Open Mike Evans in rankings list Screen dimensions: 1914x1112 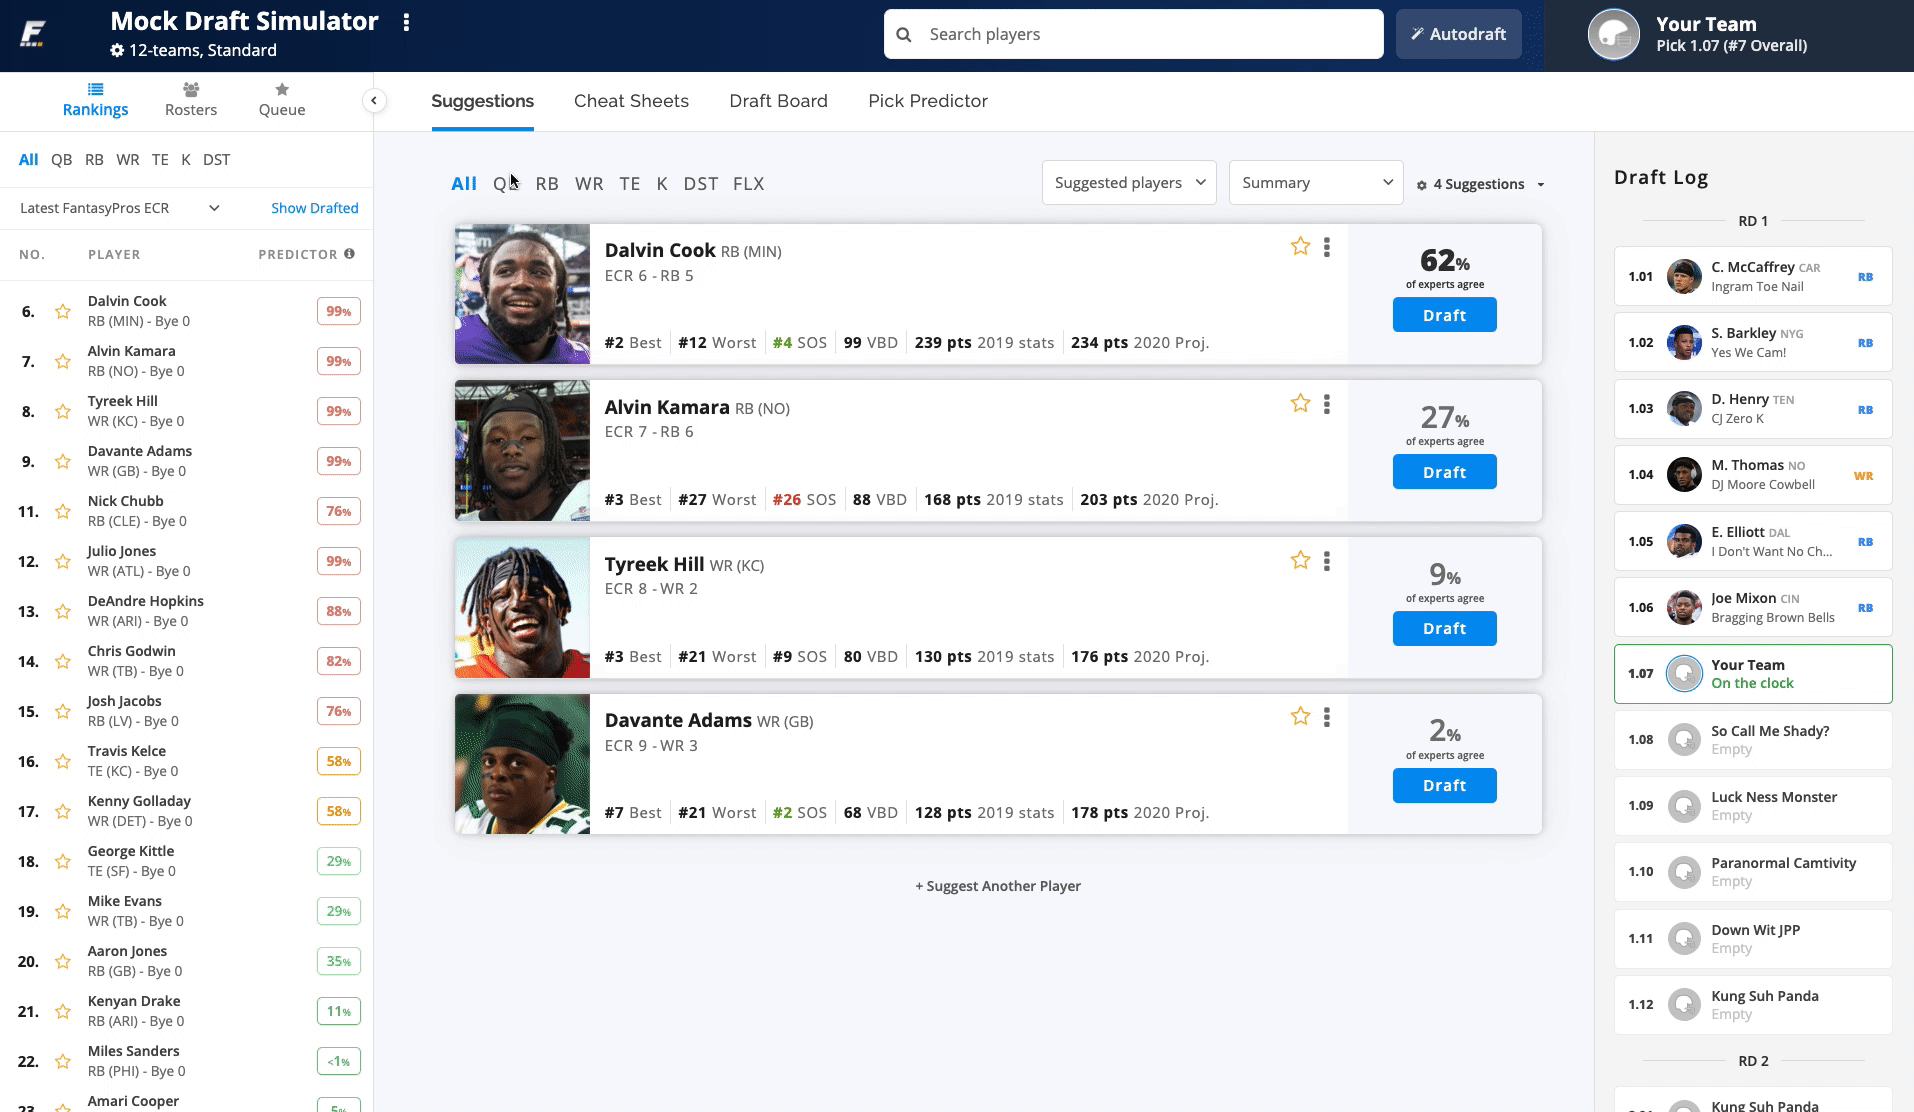pyautogui.click(x=125, y=901)
